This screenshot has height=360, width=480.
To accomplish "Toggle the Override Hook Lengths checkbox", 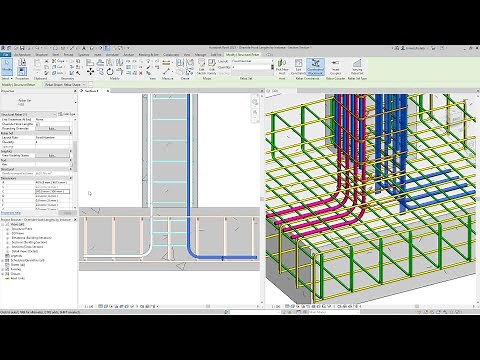I will click(37, 124).
